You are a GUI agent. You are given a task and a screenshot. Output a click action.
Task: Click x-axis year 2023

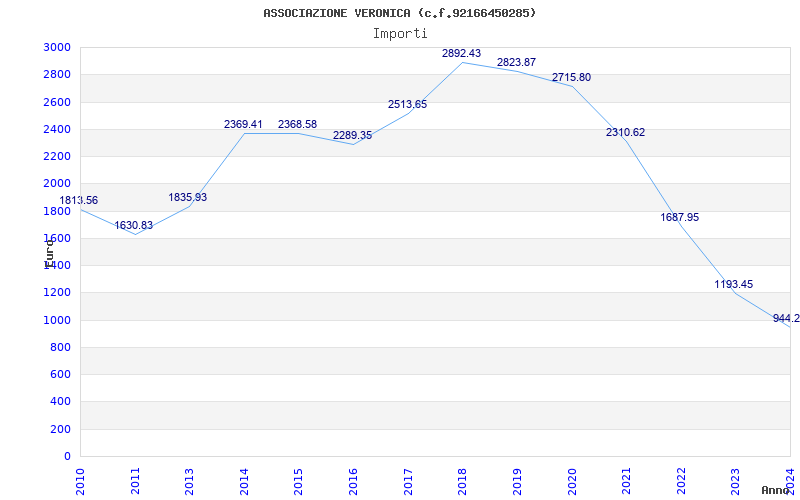pos(736,482)
